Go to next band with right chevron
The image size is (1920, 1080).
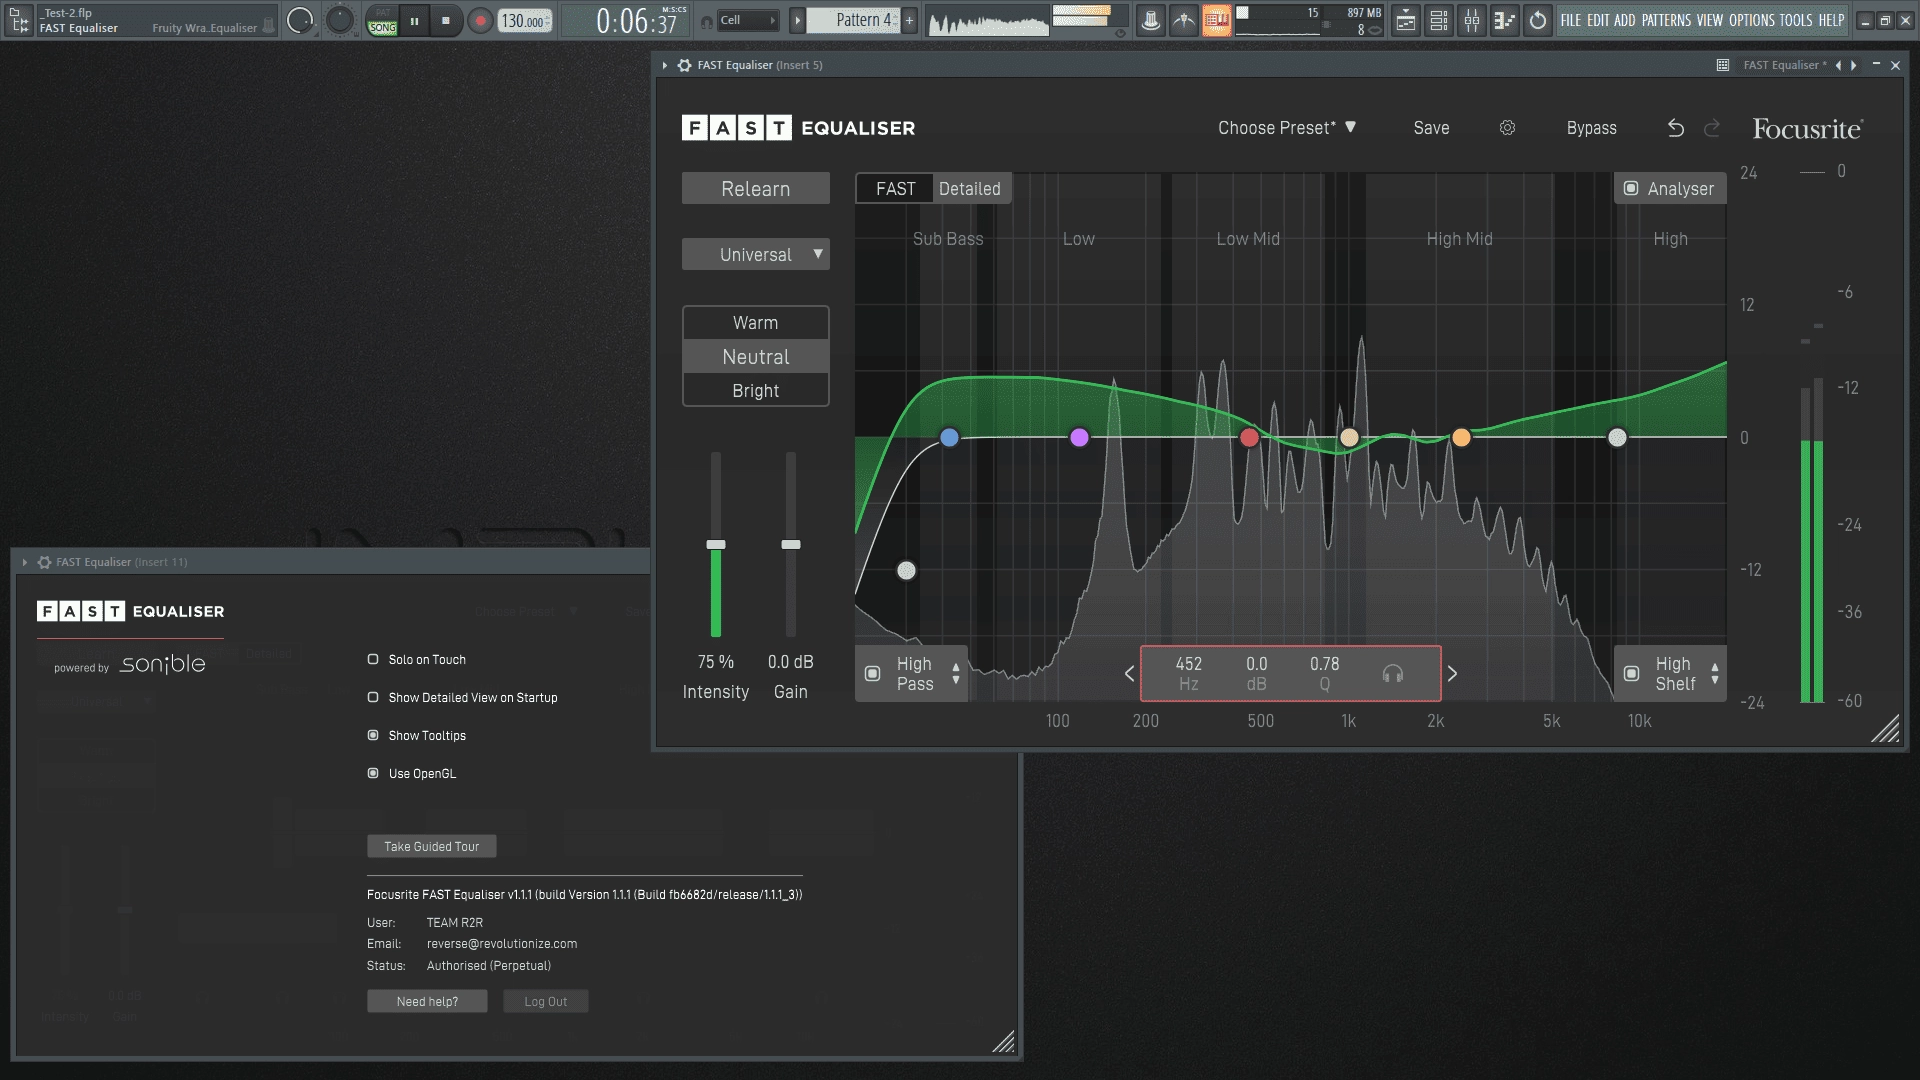pos(1452,674)
